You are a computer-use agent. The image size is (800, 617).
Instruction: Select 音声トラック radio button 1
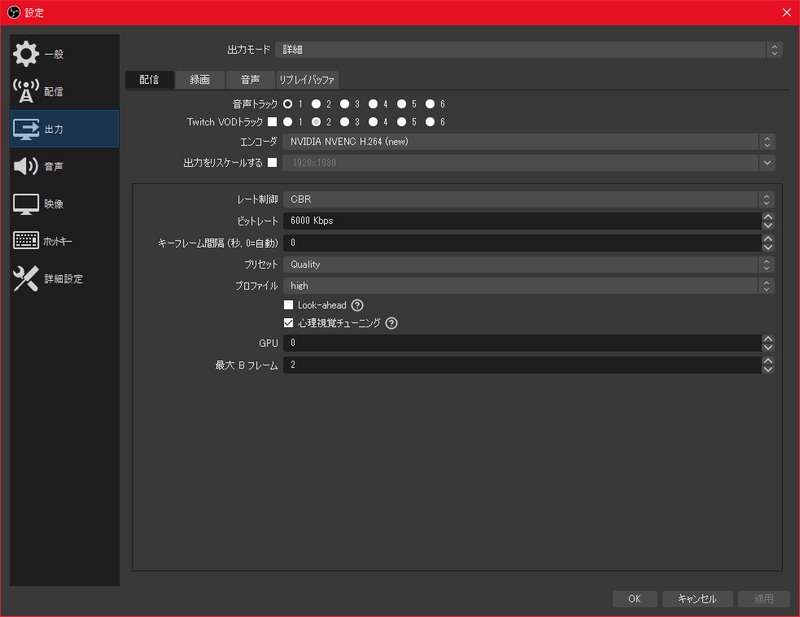click(288, 104)
